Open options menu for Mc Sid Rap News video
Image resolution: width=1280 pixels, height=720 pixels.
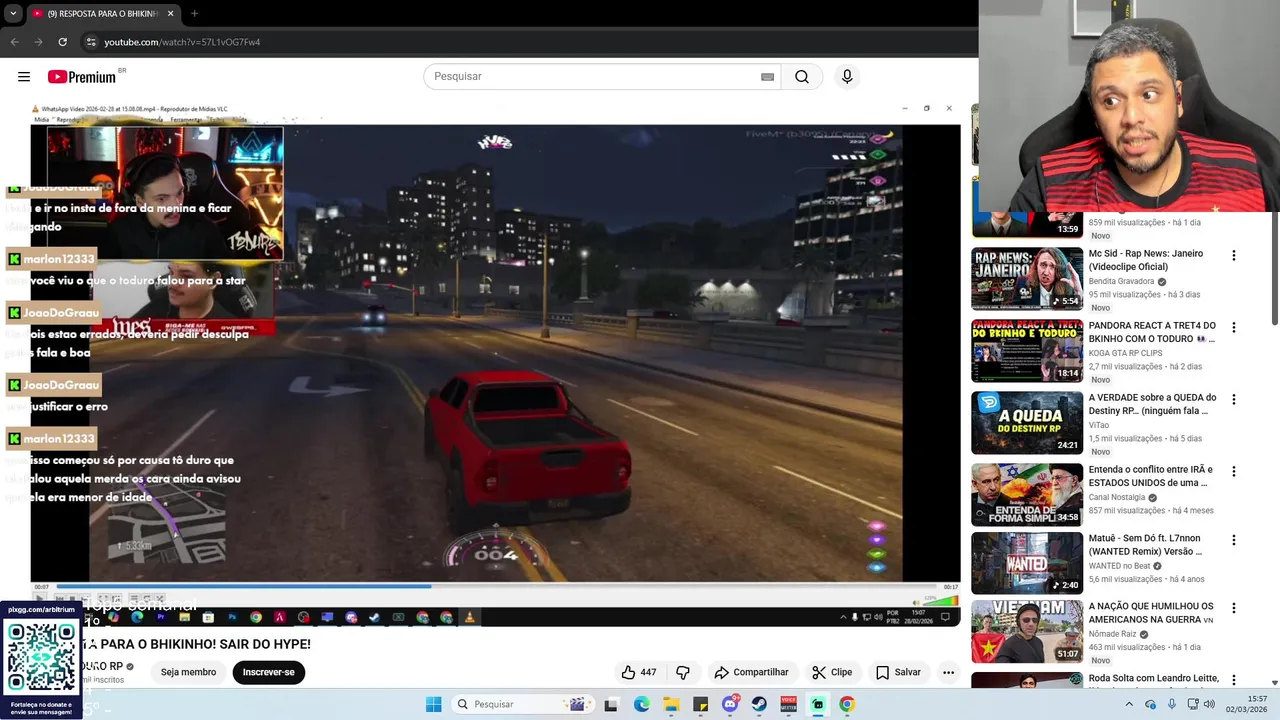click(1233, 256)
